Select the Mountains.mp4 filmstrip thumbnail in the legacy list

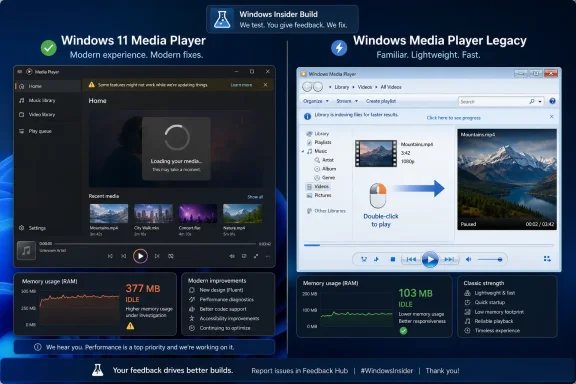pos(376,154)
